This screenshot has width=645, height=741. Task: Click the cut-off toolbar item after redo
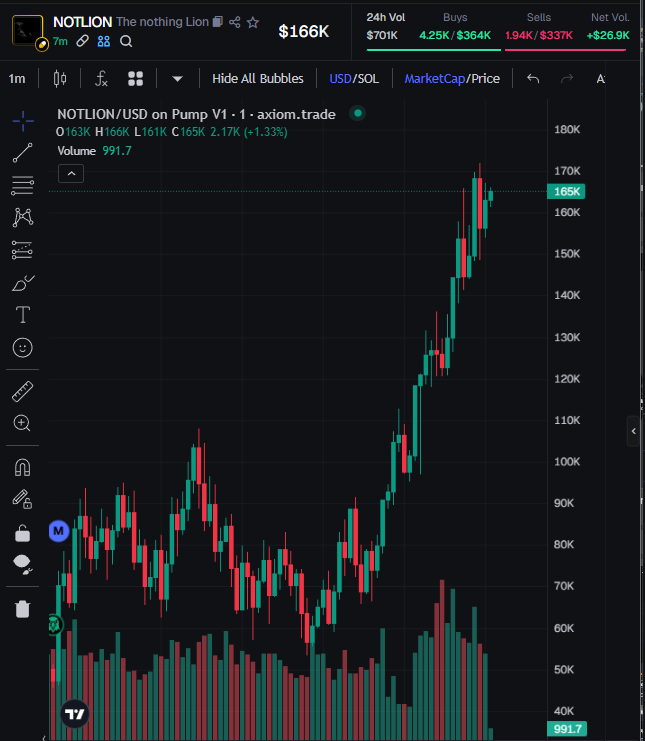pyautogui.click(x=600, y=78)
